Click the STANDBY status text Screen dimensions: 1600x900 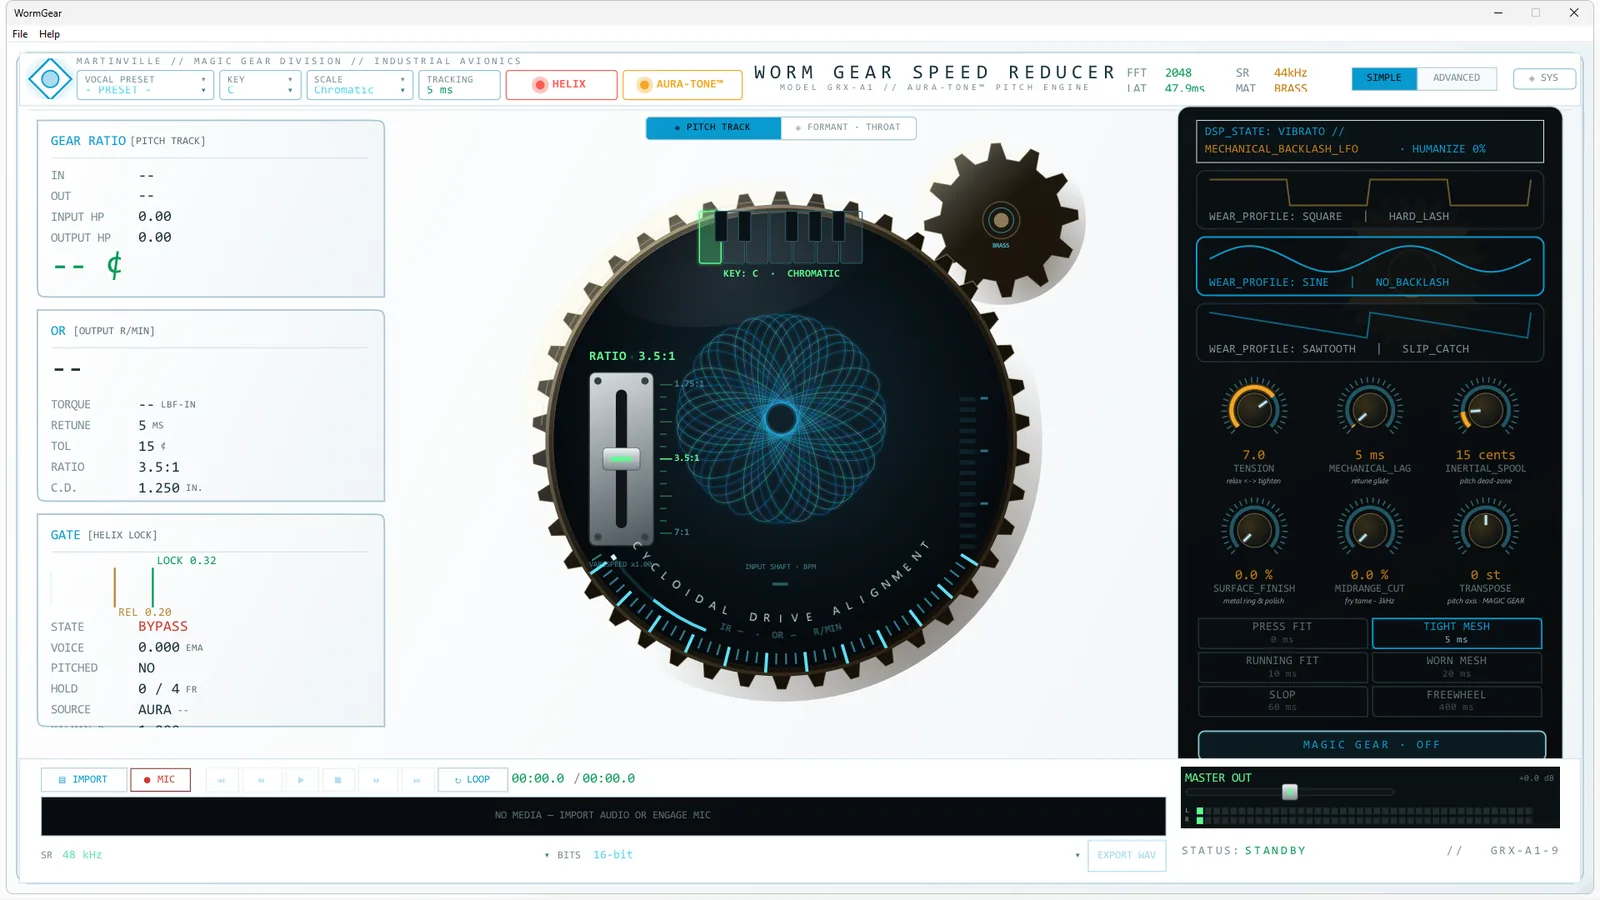[1275, 851]
